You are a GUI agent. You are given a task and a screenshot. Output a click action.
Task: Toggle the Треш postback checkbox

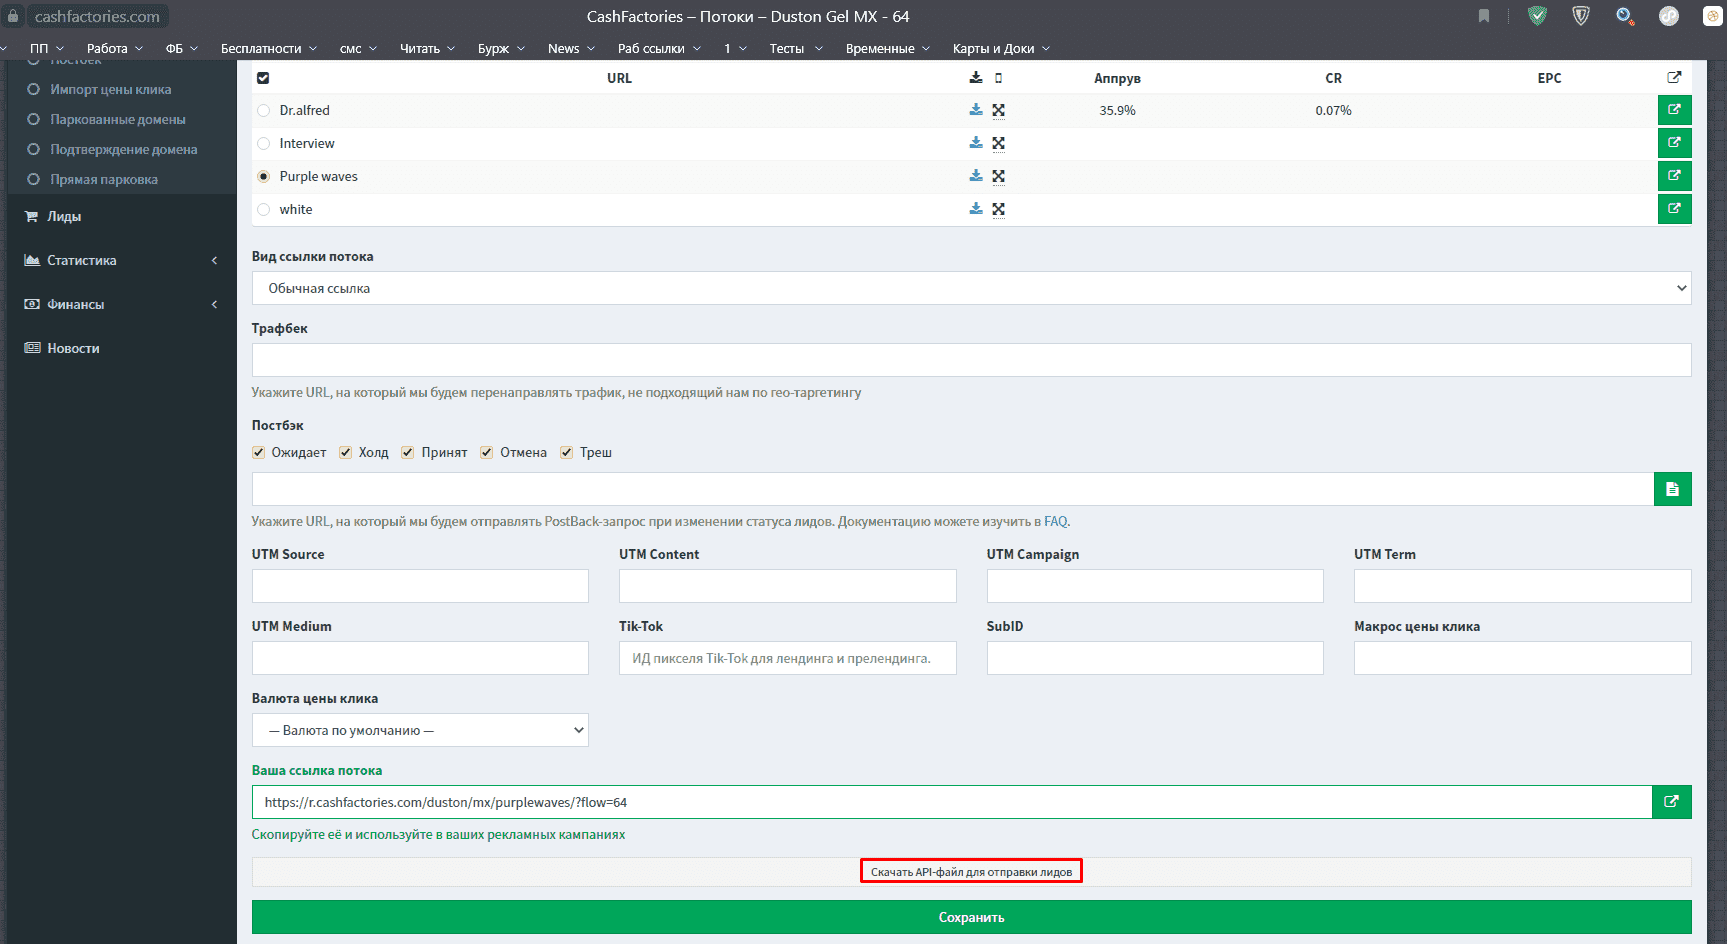567,453
